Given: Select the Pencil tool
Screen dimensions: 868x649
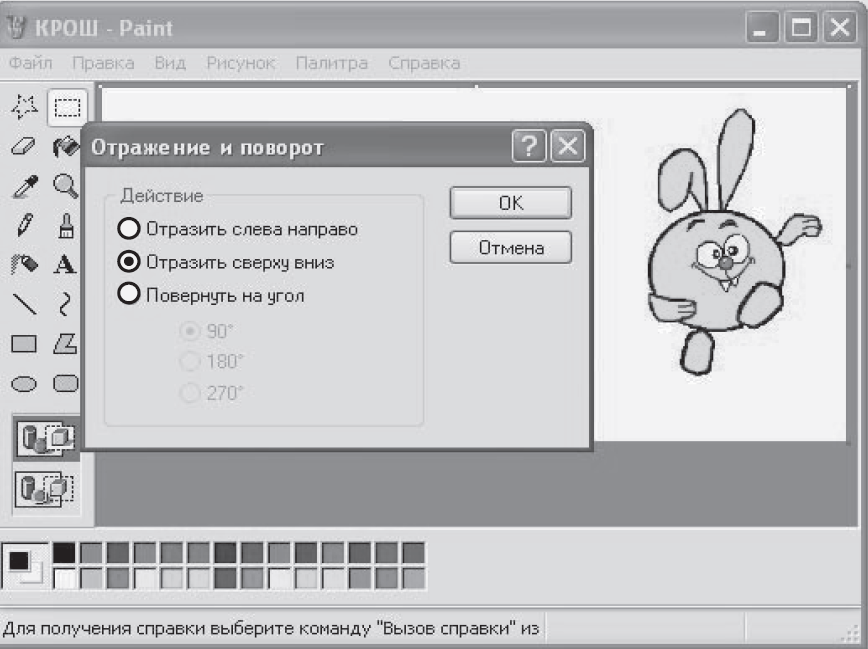Looking at the screenshot, I should 24,225.
